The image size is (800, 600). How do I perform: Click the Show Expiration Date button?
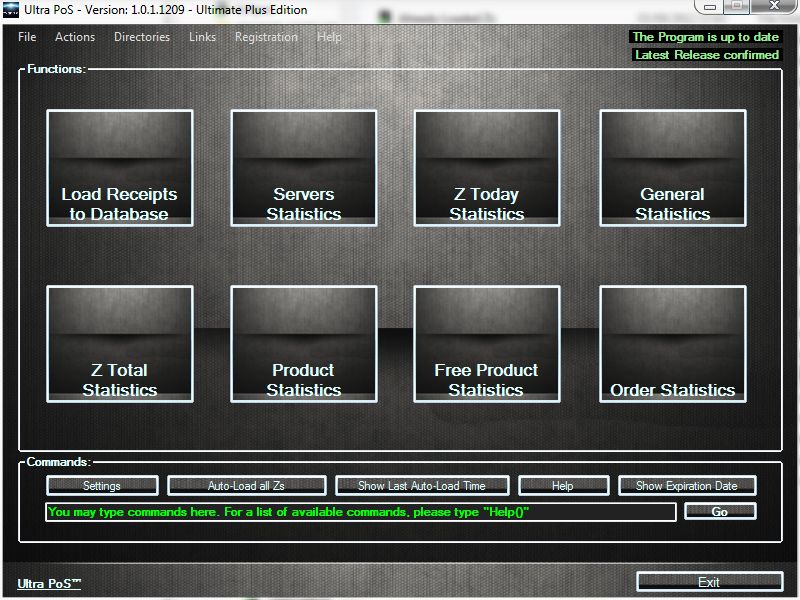687,486
